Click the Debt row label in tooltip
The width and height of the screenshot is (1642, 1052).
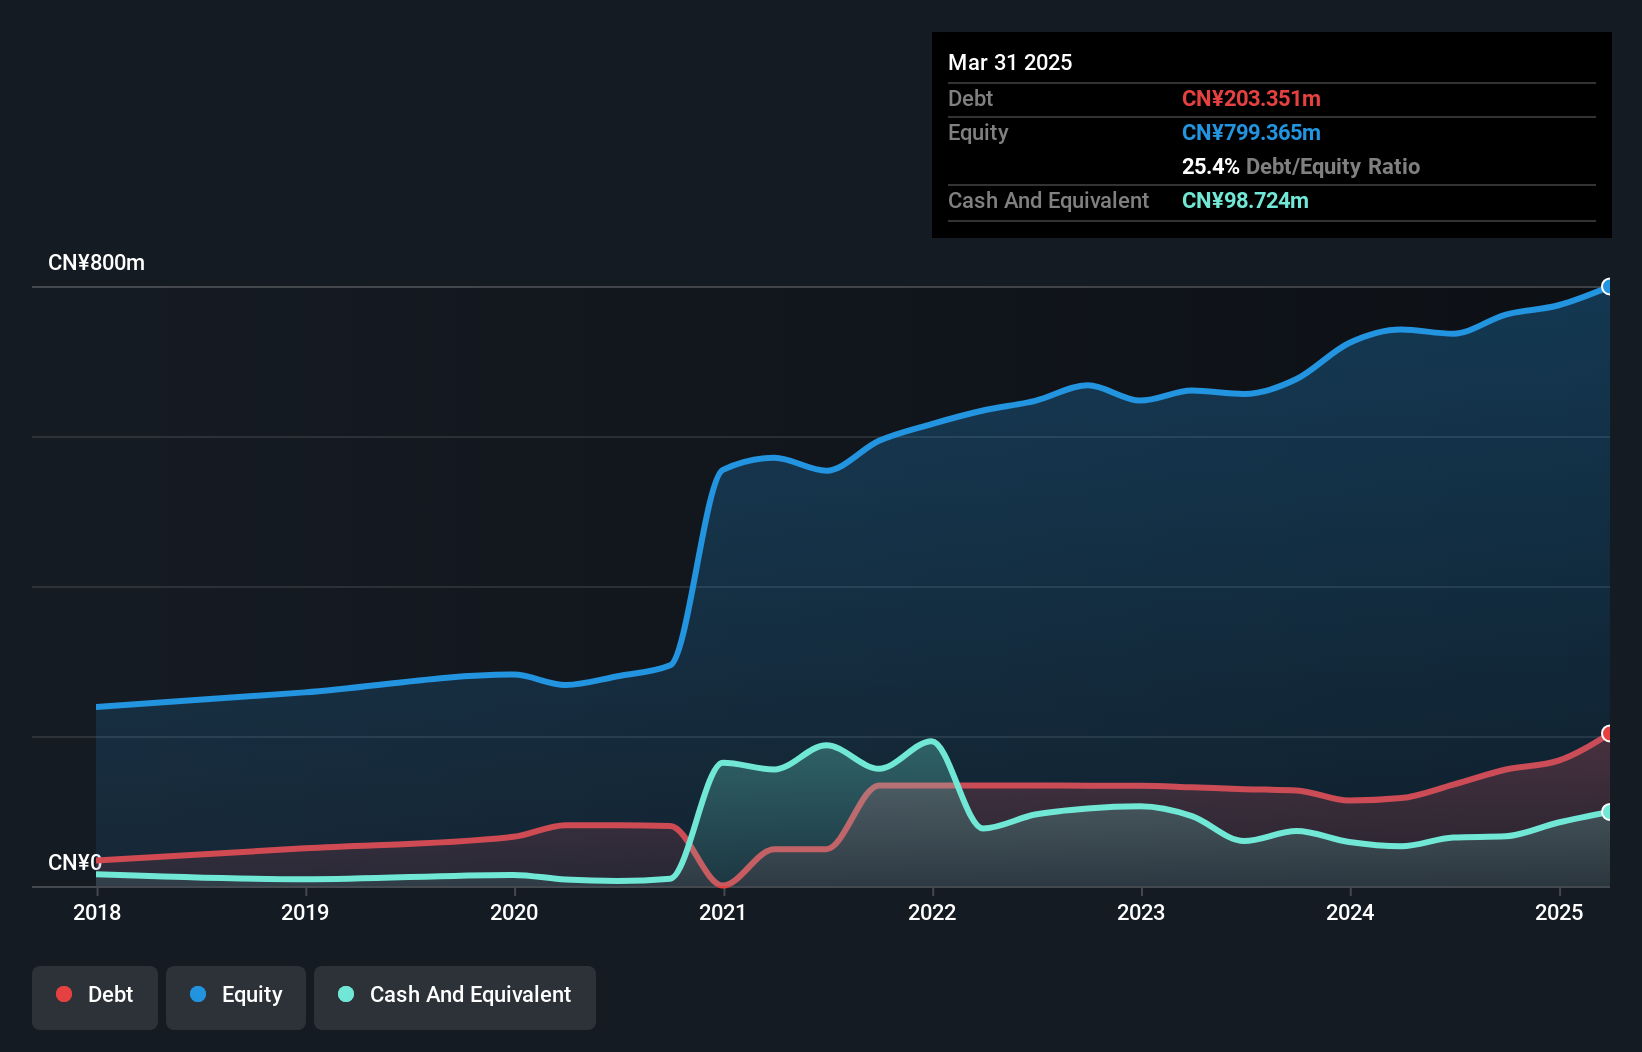tap(970, 98)
